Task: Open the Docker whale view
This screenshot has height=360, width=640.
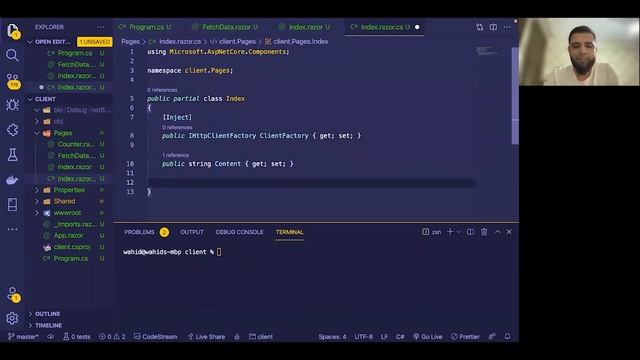Action: point(12,180)
